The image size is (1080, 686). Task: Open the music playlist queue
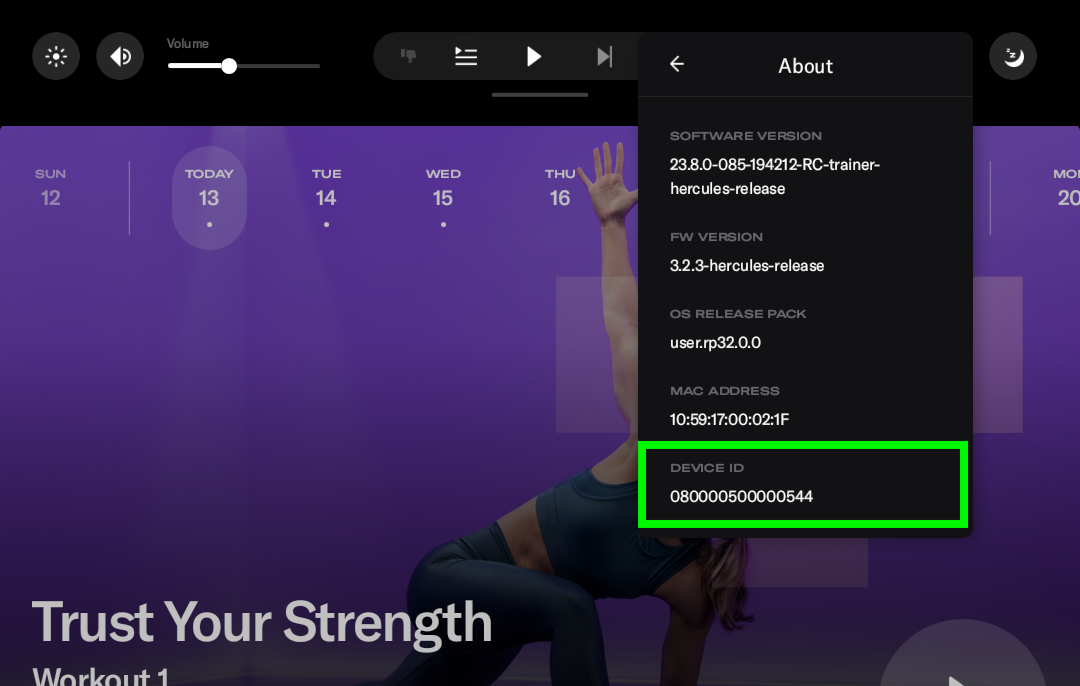(466, 56)
